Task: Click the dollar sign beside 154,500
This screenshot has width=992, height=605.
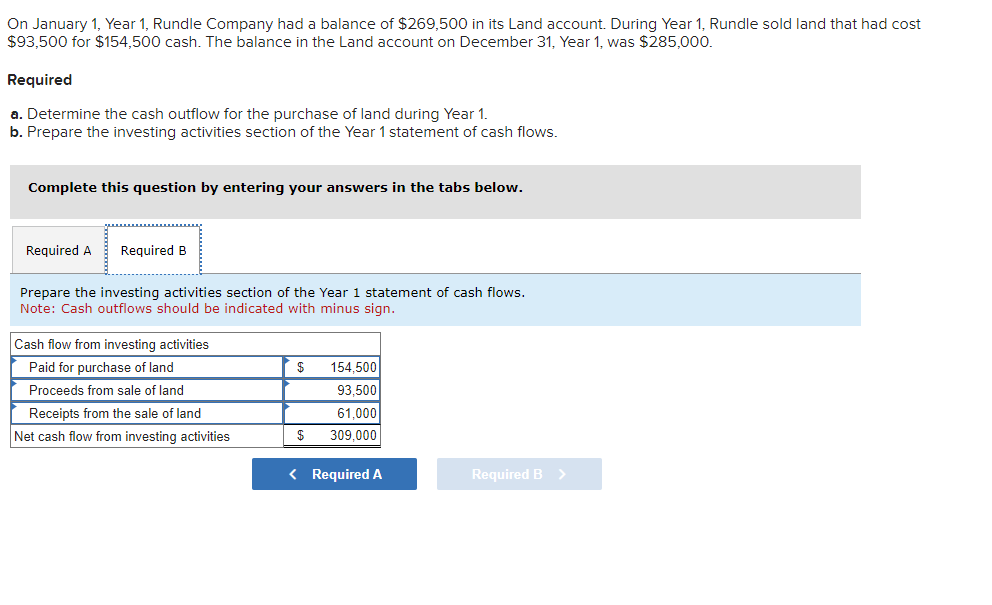Action: [299, 367]
